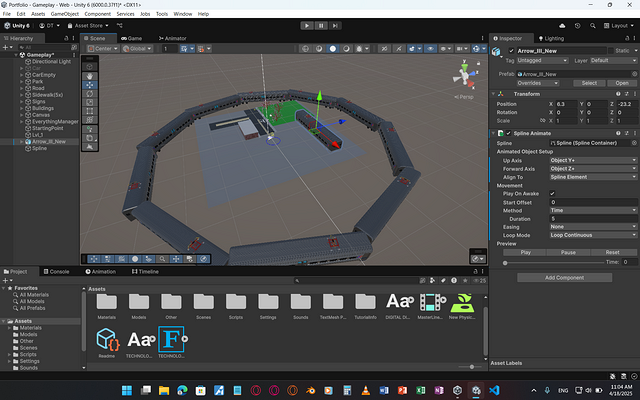The image size is (640, 400).
Task: Uncheck Play On Awake checkbox
Action: pos(552,193)
